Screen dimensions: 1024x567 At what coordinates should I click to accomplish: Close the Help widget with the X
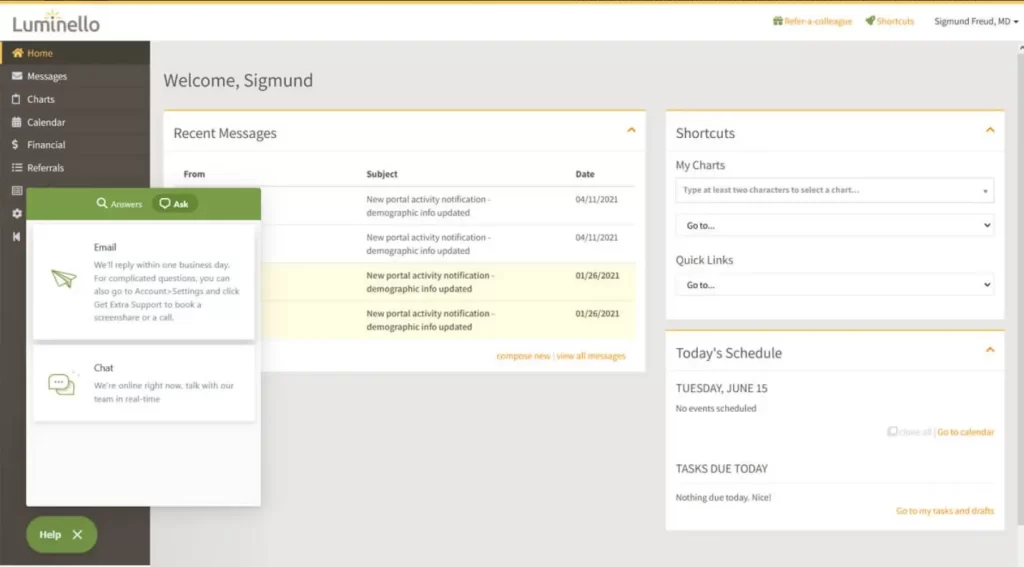pyautogui.click(x=78, y=534)
